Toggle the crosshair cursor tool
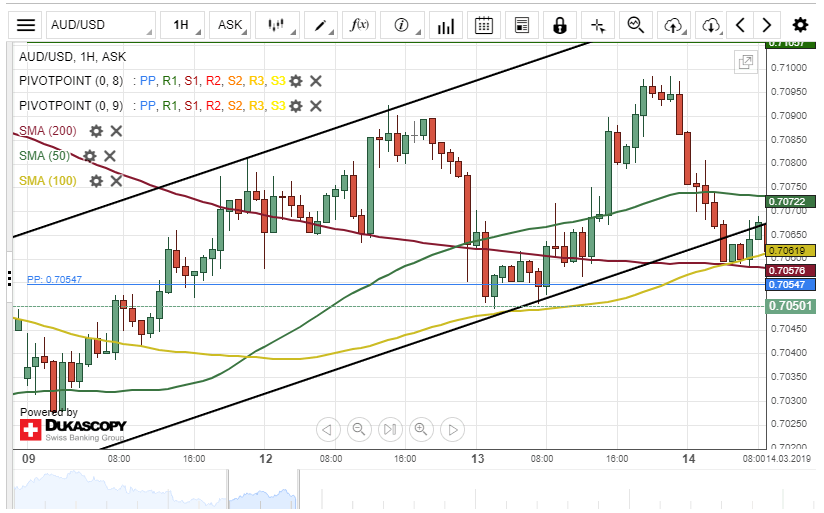The width and height of the screenshot is (824, 513). [598, 25]
